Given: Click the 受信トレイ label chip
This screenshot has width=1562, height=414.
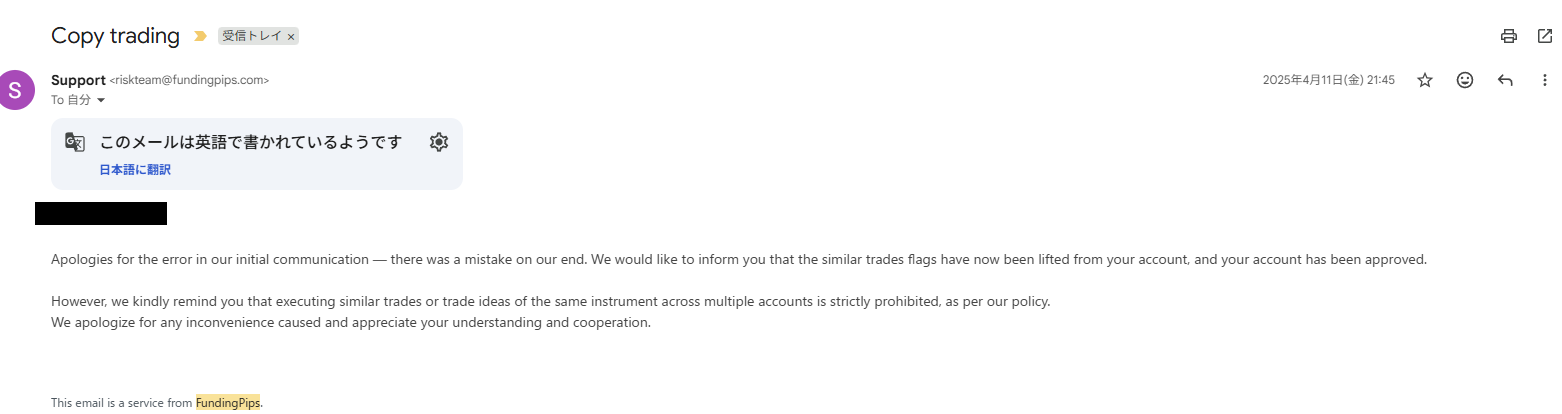Looking at the screenshot, I should 252,36.
